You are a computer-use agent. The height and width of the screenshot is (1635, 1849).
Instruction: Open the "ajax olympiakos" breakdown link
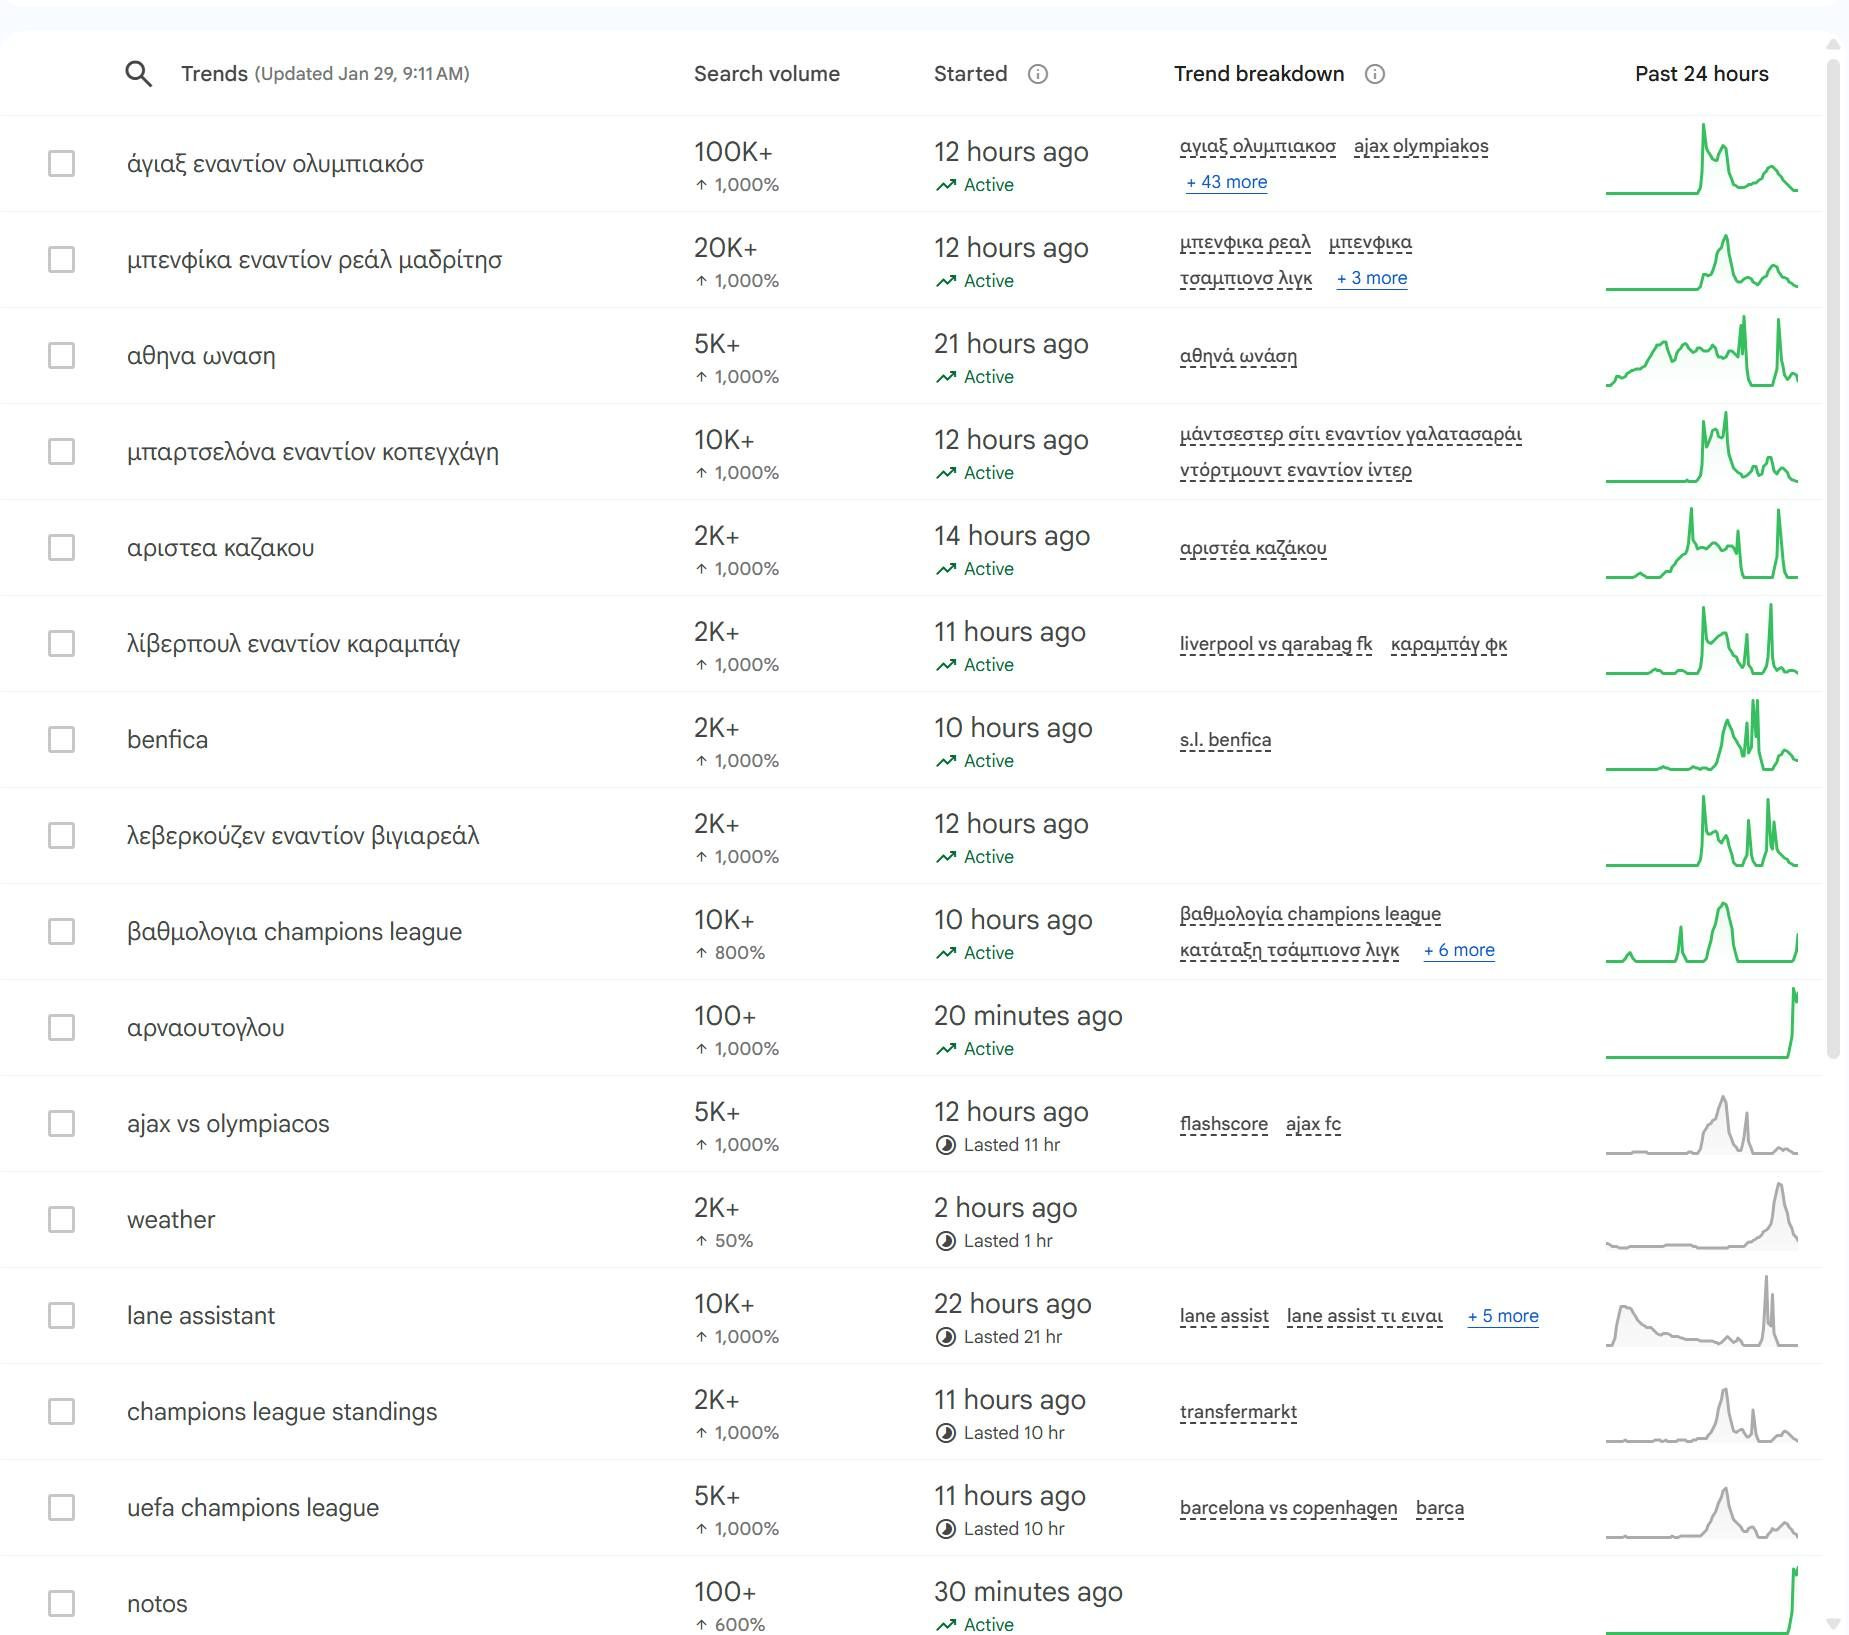1421,146
